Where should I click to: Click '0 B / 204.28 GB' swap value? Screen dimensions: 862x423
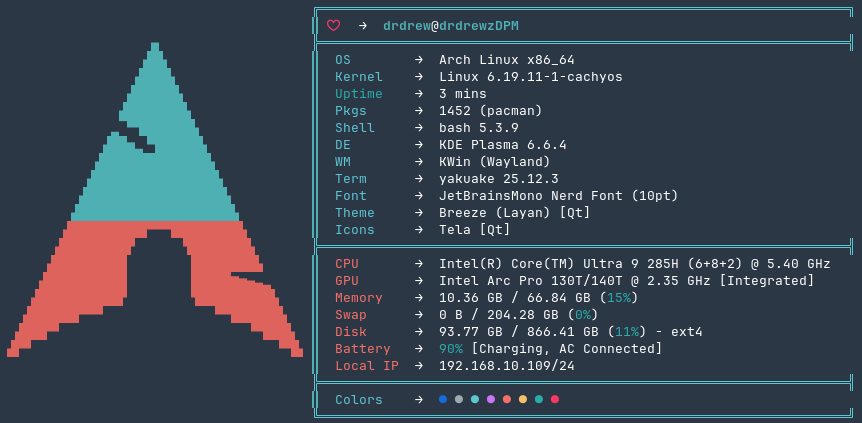pyautogui.click(x=499, y=315)
